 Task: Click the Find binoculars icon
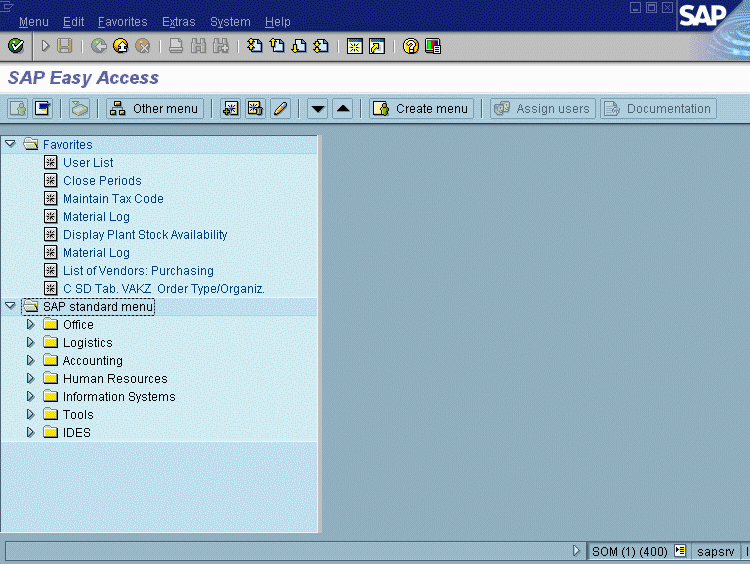(x=198, y=46)
